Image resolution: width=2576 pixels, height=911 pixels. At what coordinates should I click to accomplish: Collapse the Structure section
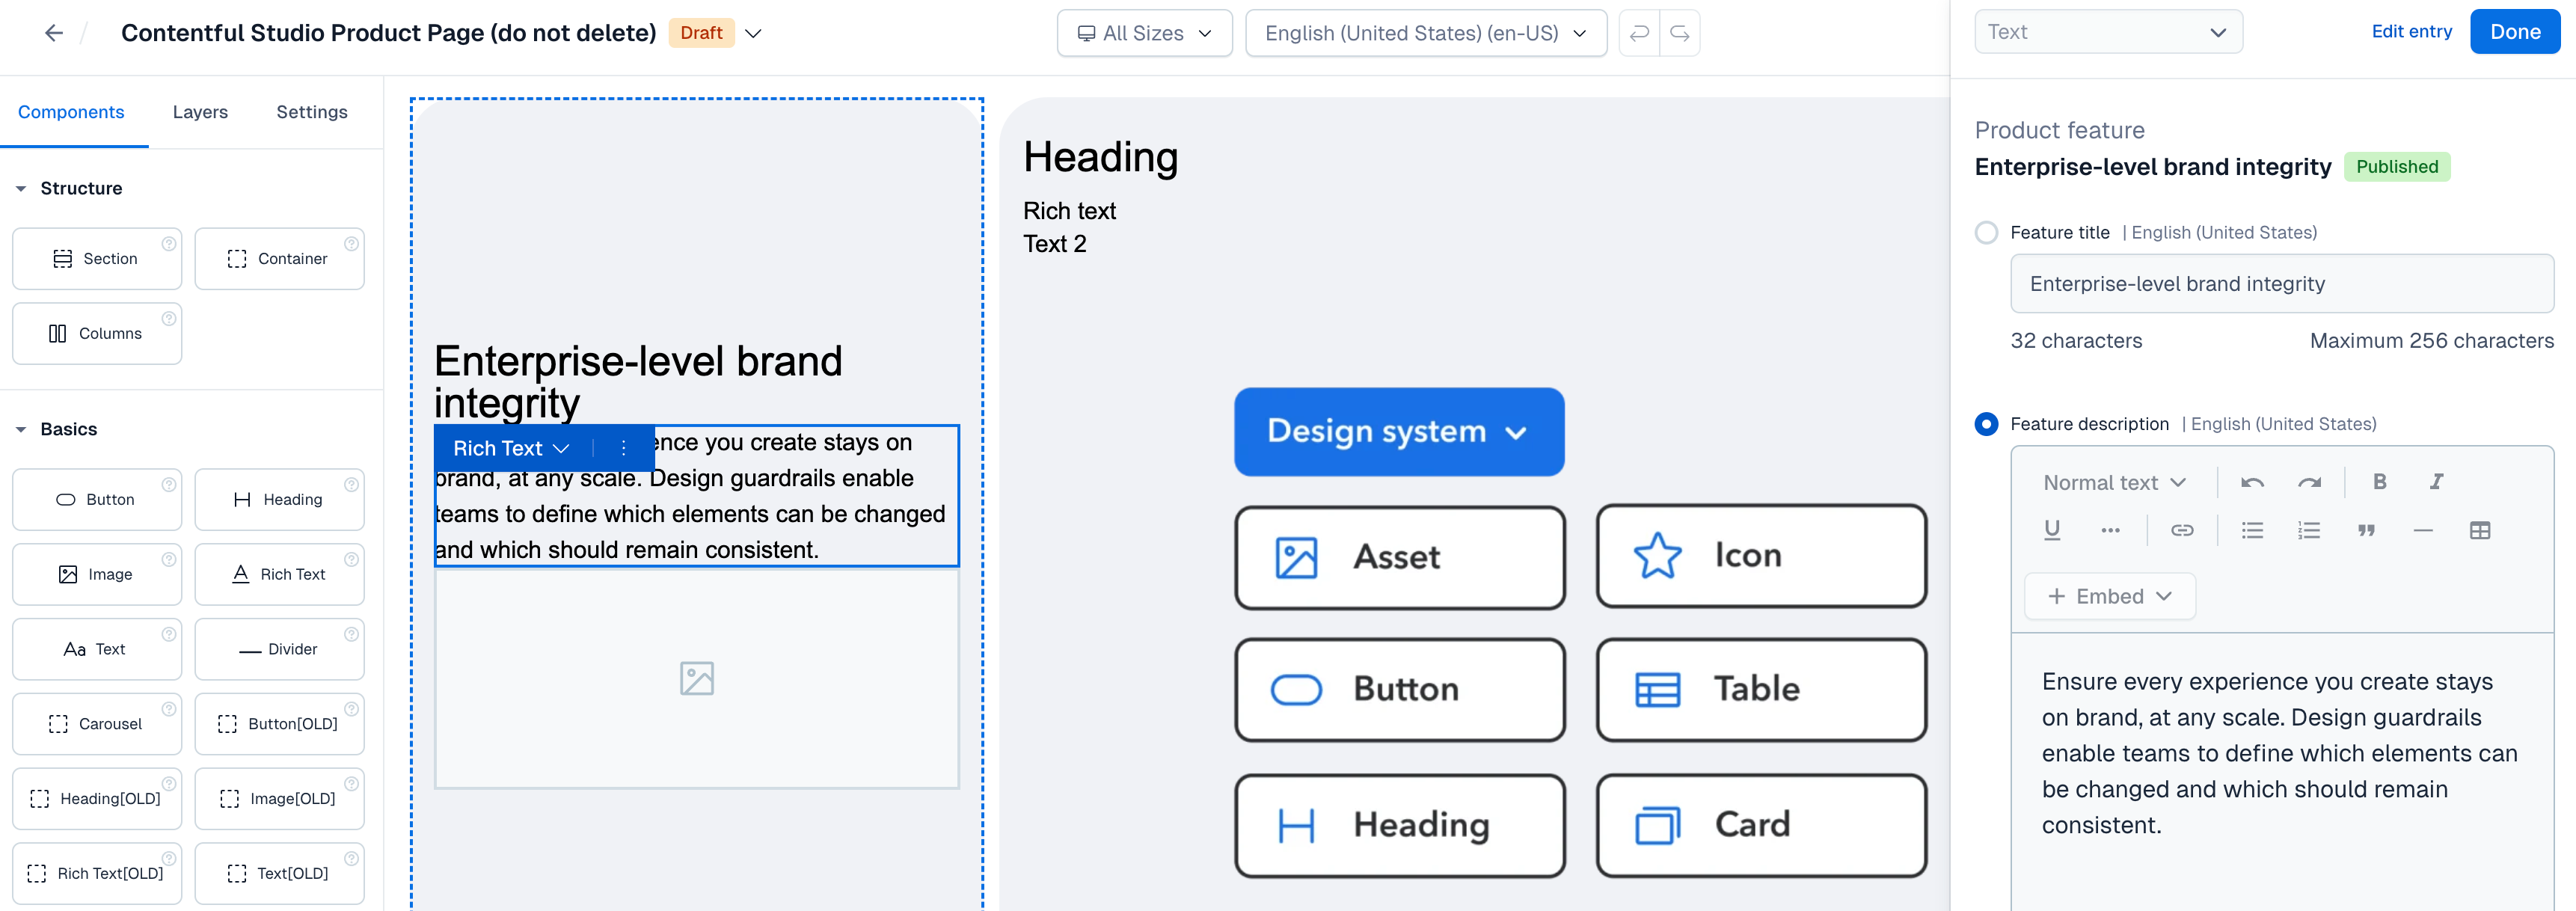21,188
